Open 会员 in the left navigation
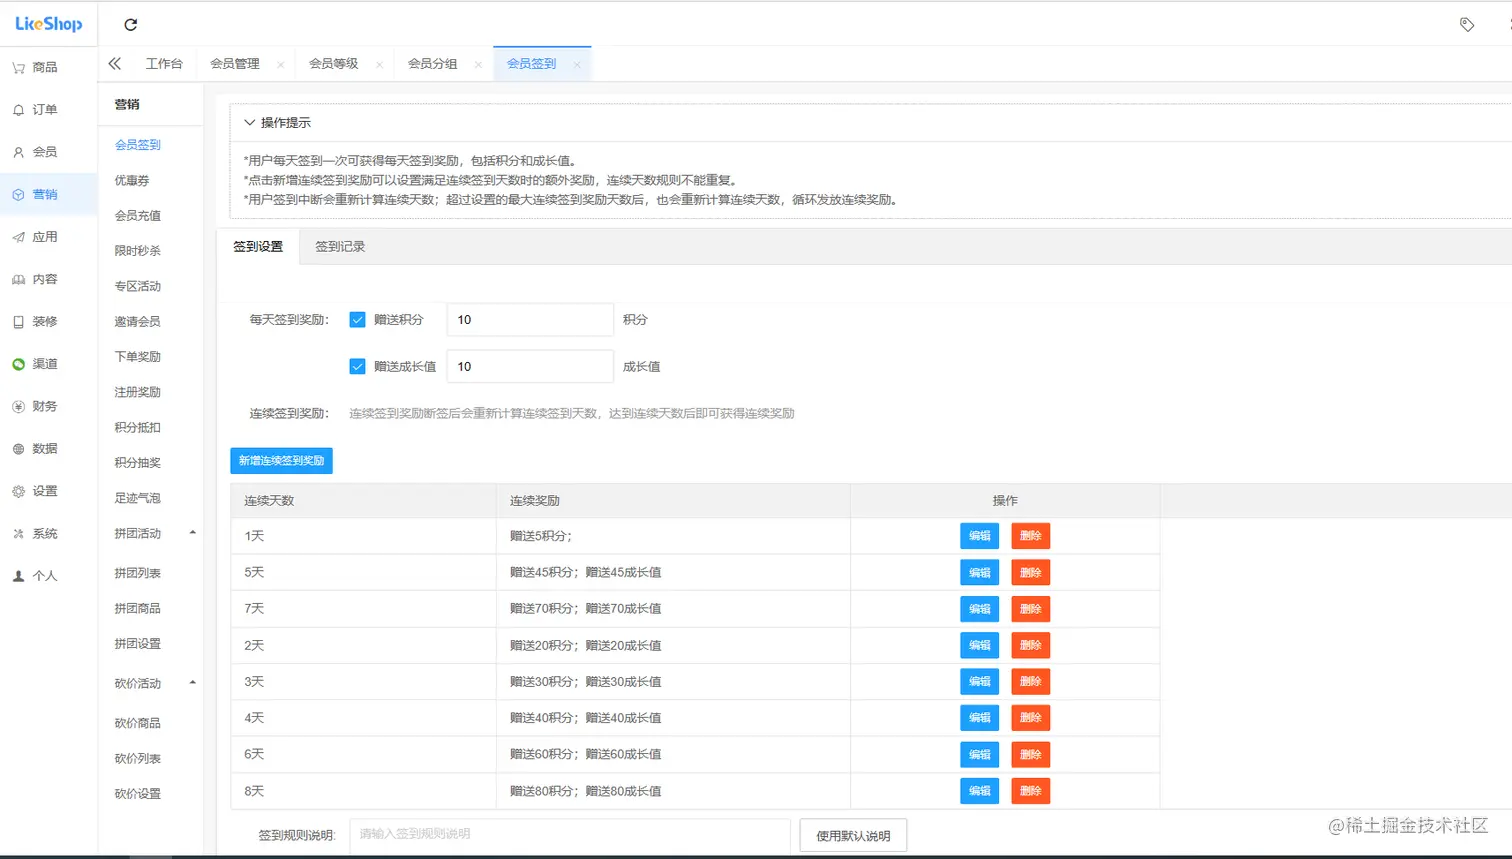 [x=44, y=152]
